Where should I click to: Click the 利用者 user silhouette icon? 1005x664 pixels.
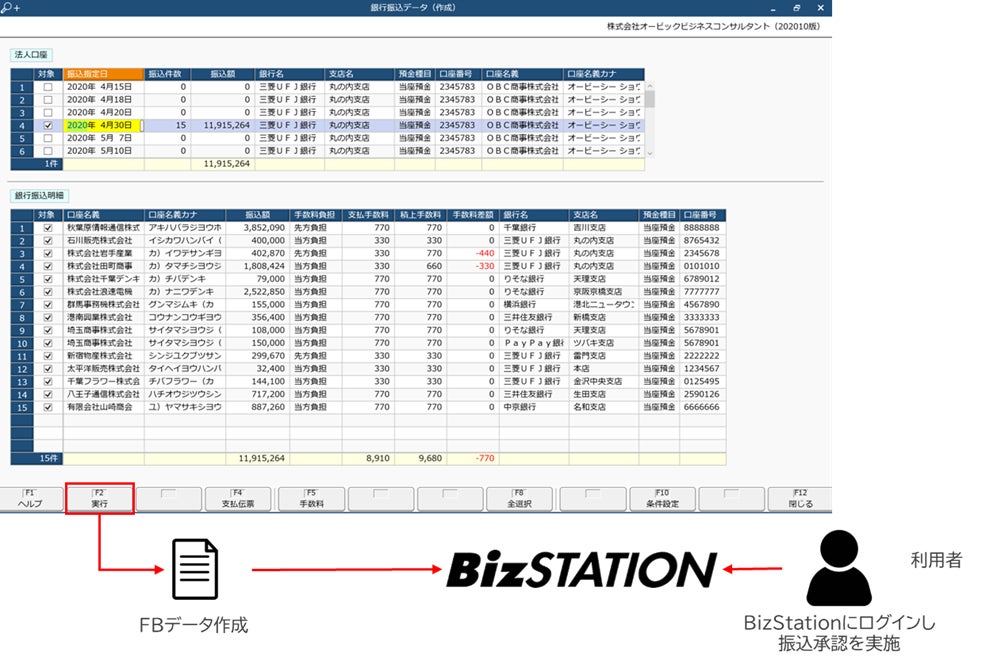[838, 568]
